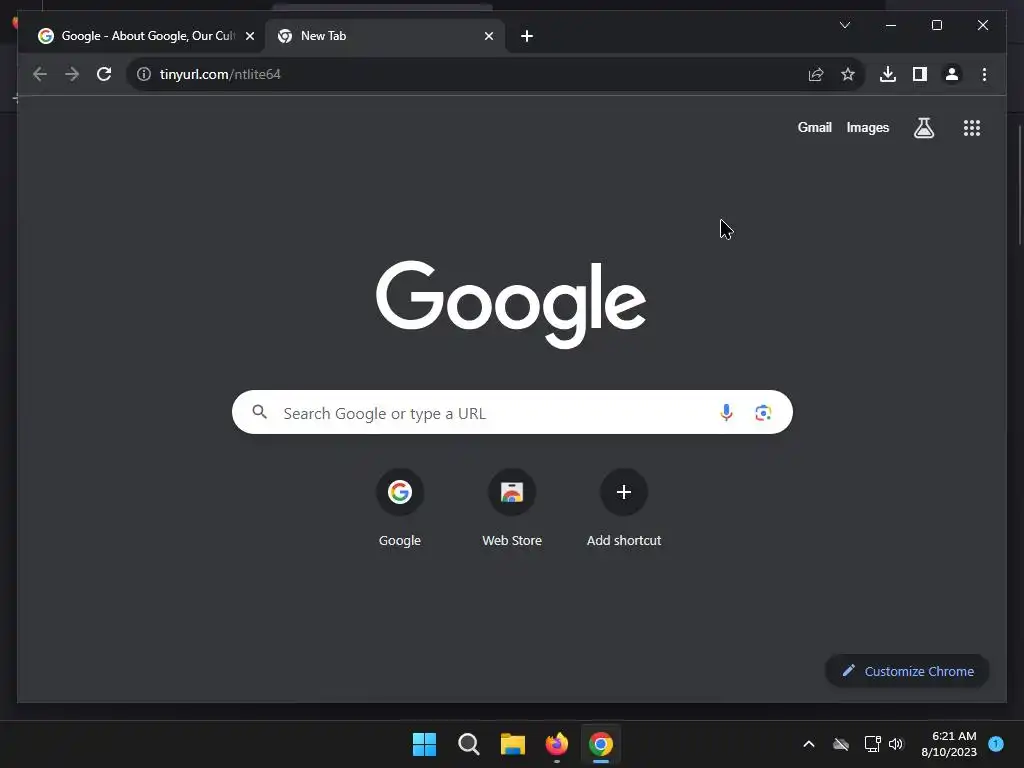The image size is (1024, 768).
Task: Open a new tab with plus button
Action: point(527,36)
